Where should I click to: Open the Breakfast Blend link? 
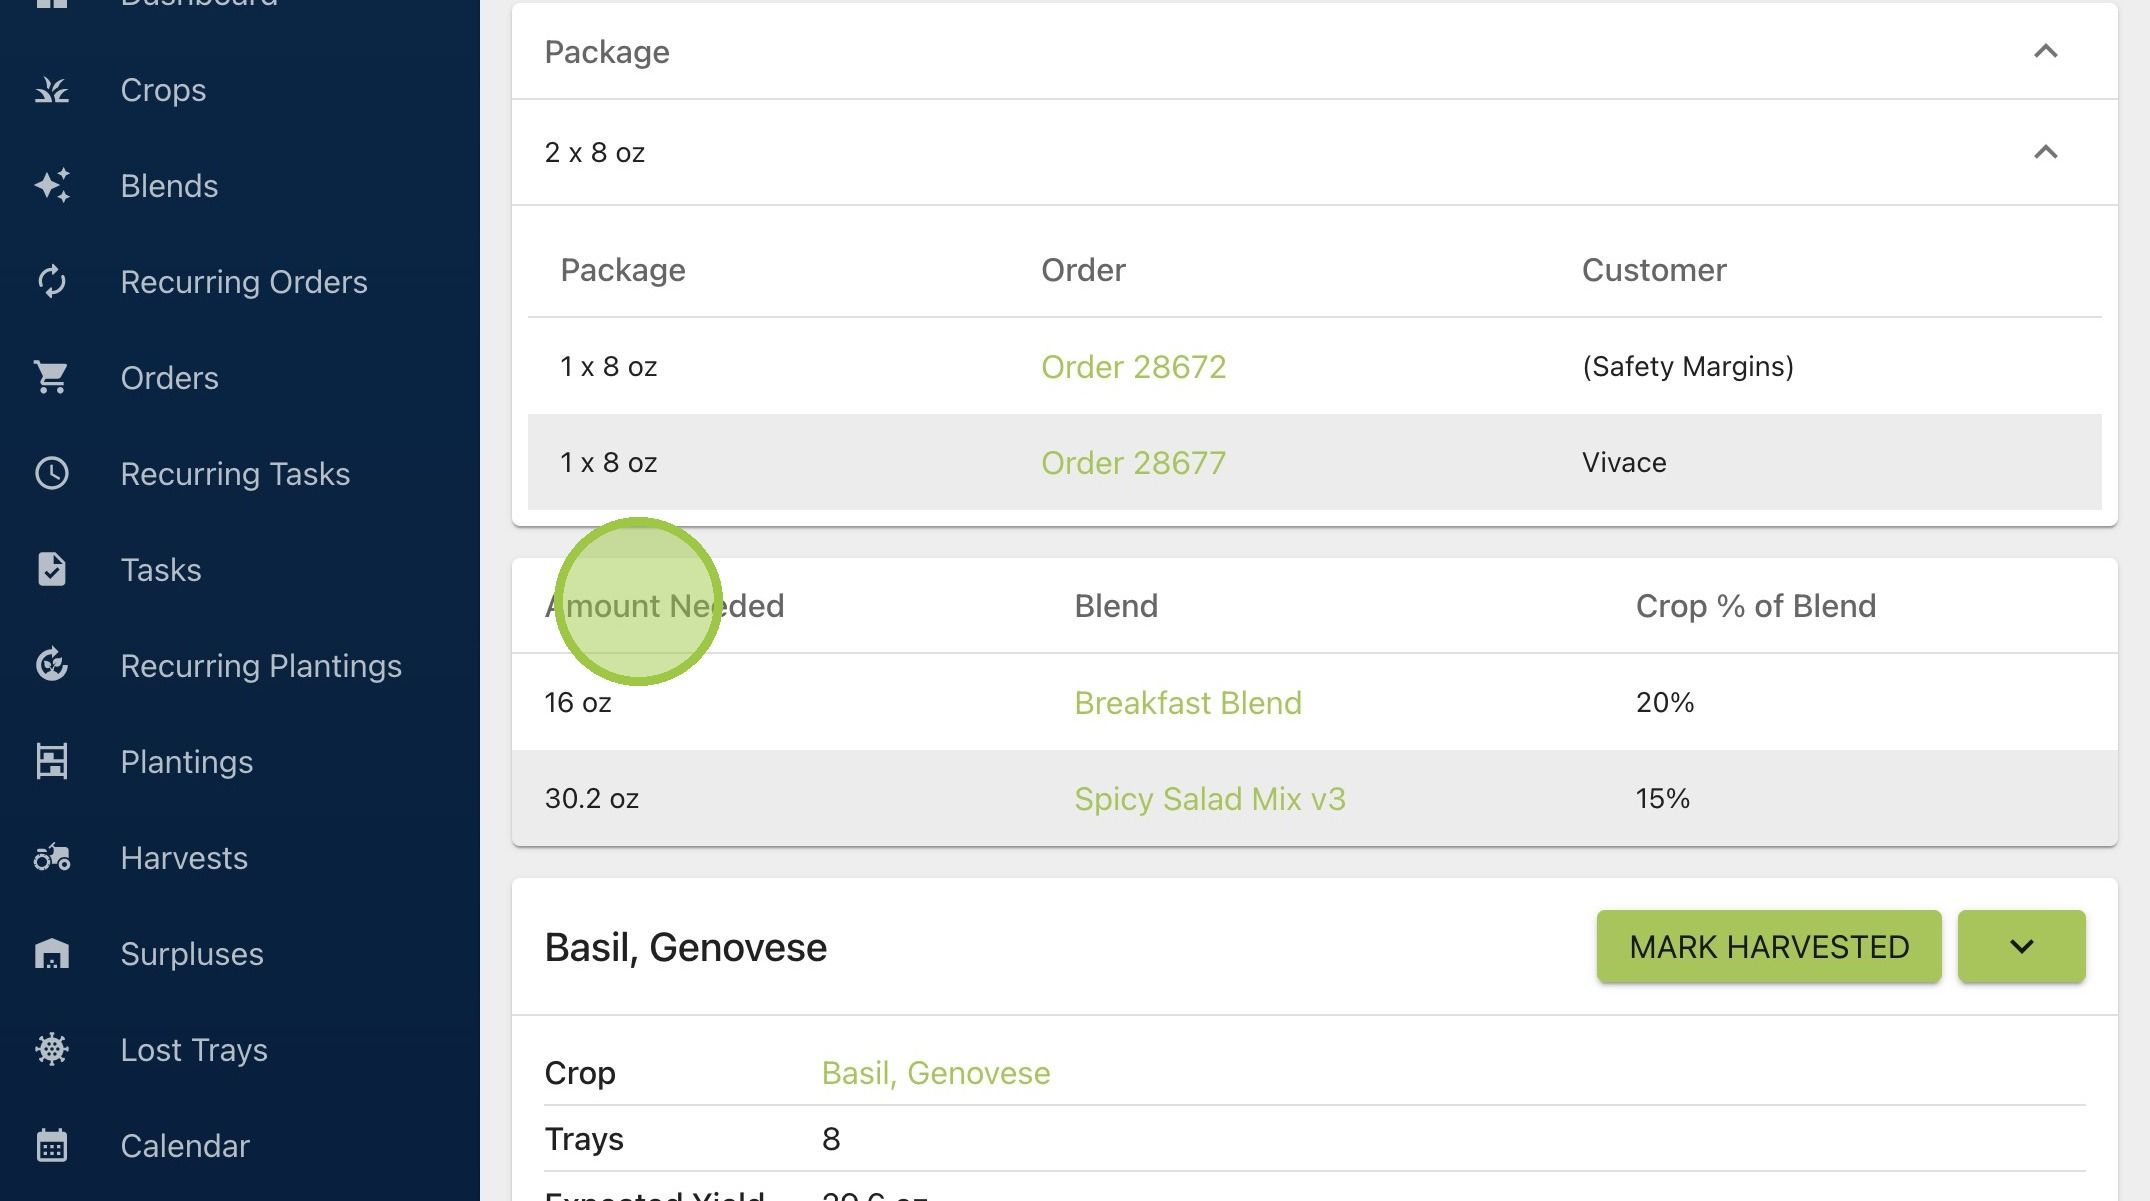[1188, 703]
